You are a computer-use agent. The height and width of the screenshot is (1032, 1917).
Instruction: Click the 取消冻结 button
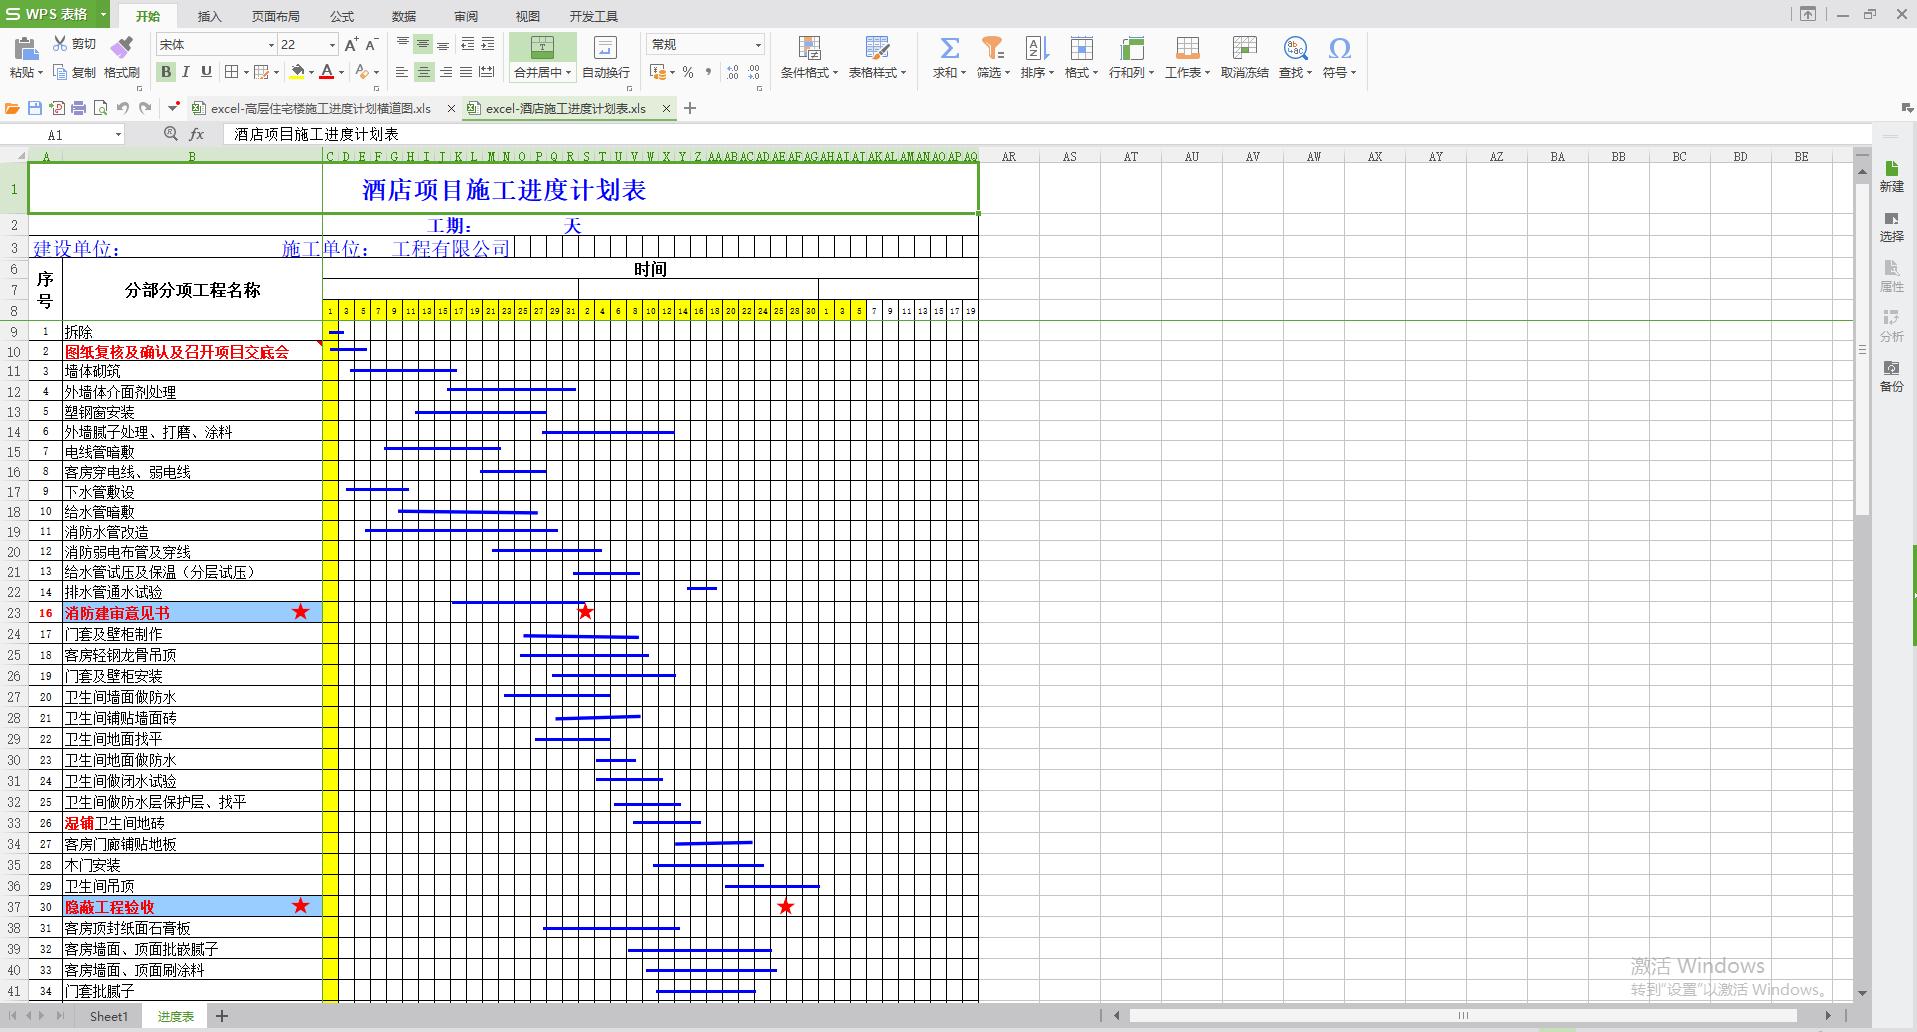click(1244, 55)
